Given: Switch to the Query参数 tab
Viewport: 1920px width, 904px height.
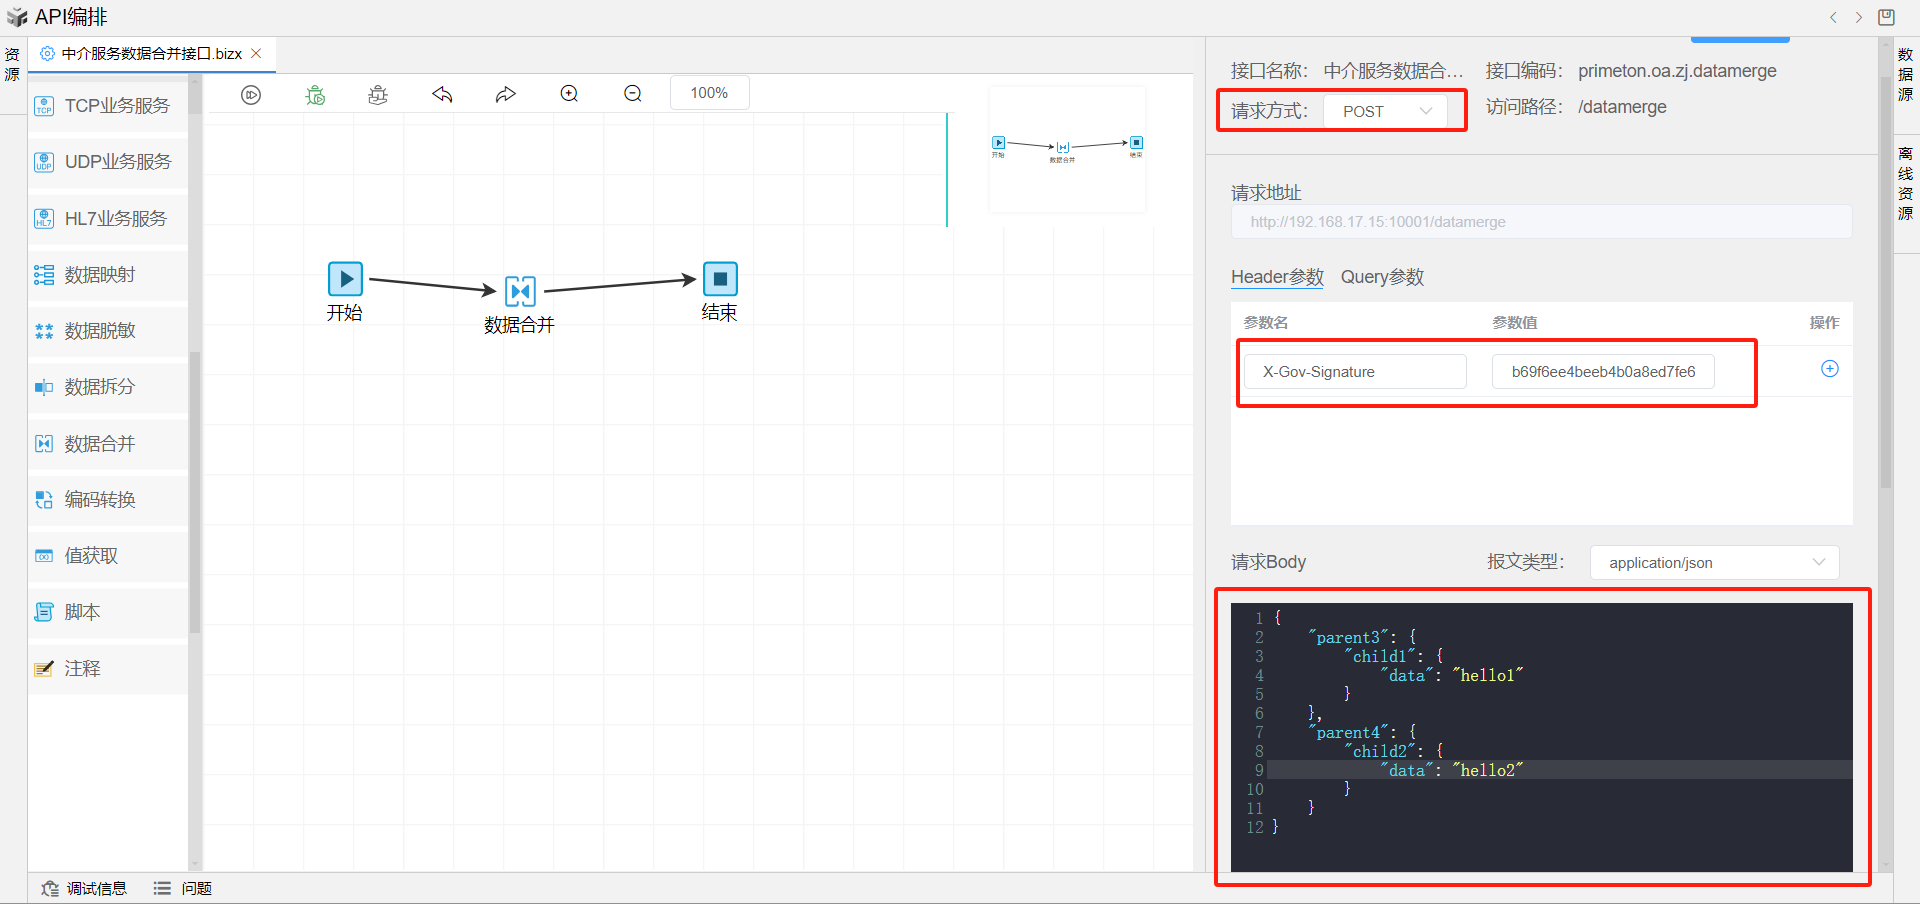Looking at the screenshot, I should (x=1382, y=277).
